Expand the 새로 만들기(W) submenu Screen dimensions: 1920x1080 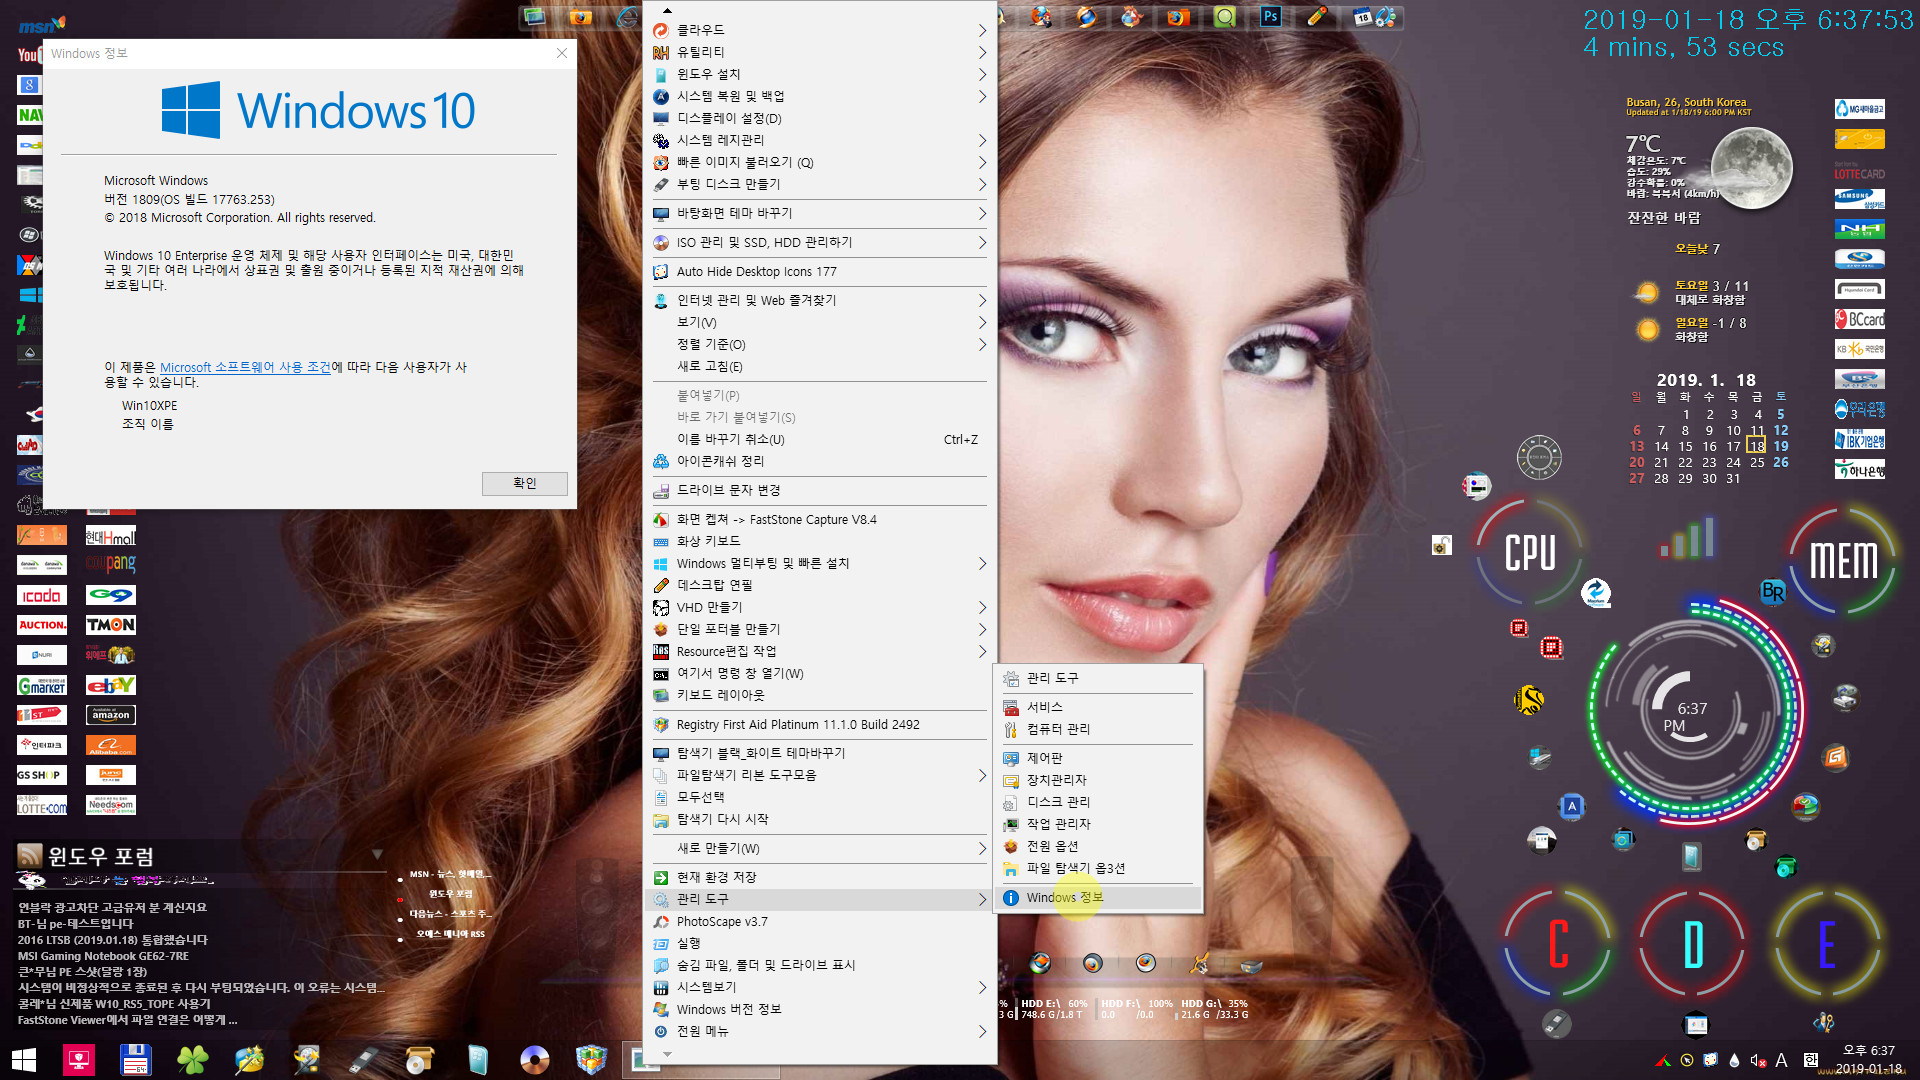(x=819, y=848)
